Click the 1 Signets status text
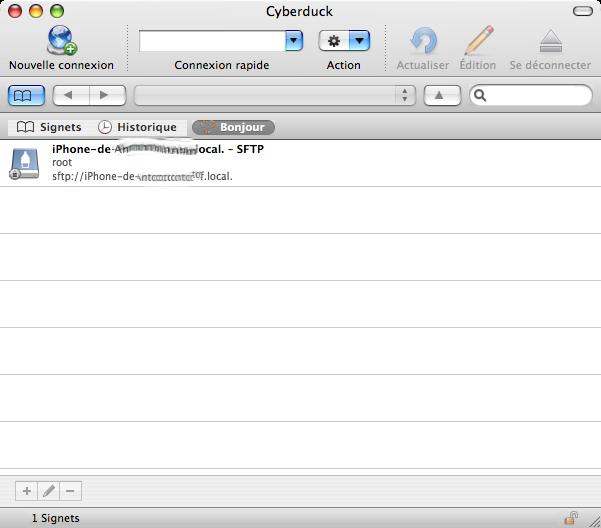Screen dimensions: 601x528 click(x=56, y=518)
